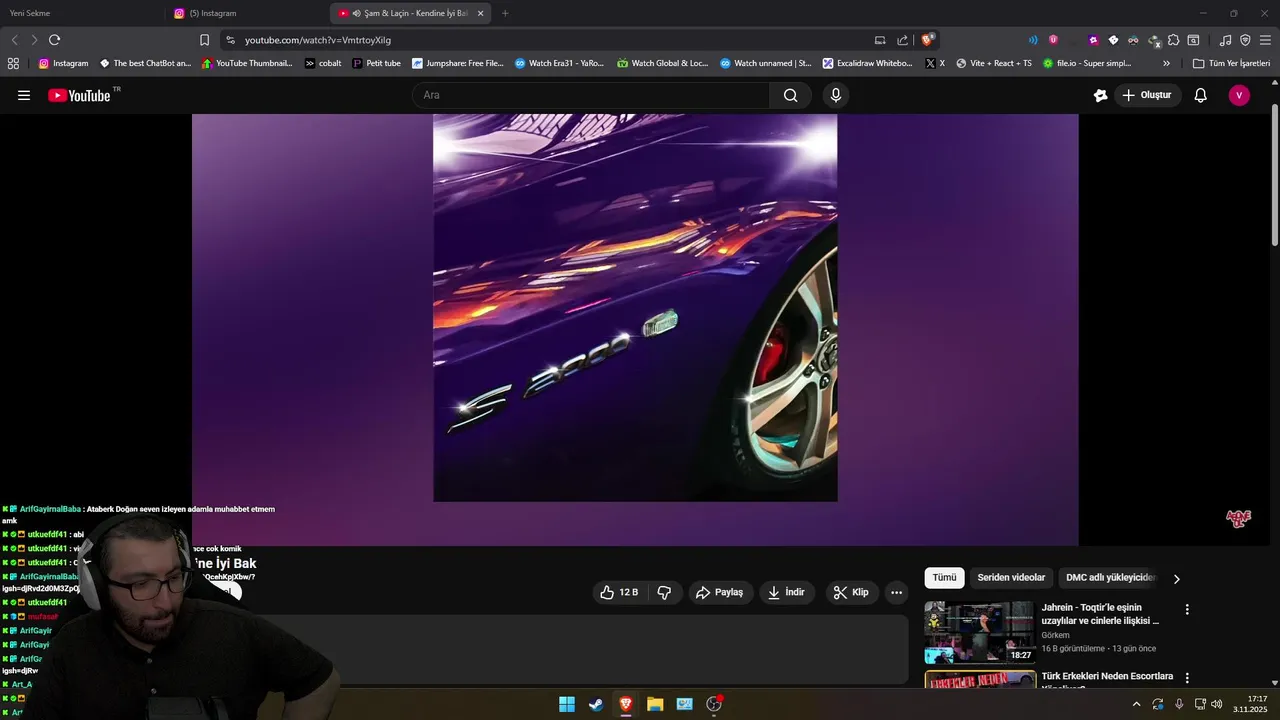The width and height of the screenshot is (1280, 720).
Task: Select the Tümü filter chip
Action: [944, 578]
